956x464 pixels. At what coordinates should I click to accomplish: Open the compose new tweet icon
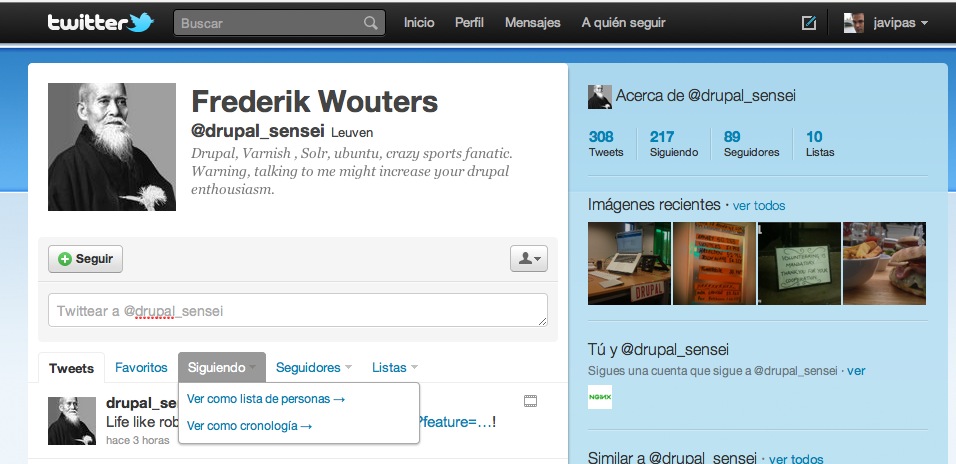click(808, 23)
